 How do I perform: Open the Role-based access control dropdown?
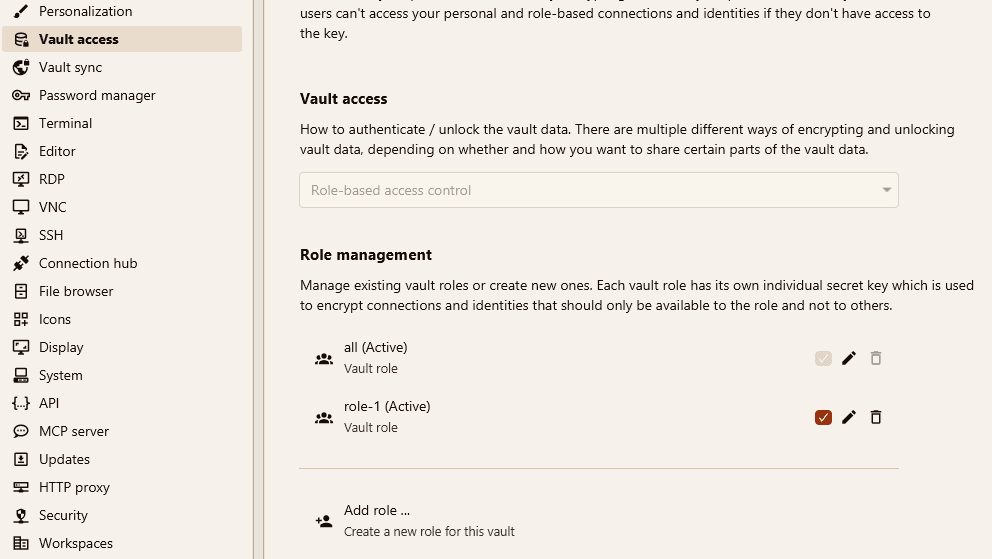[598, 190]
